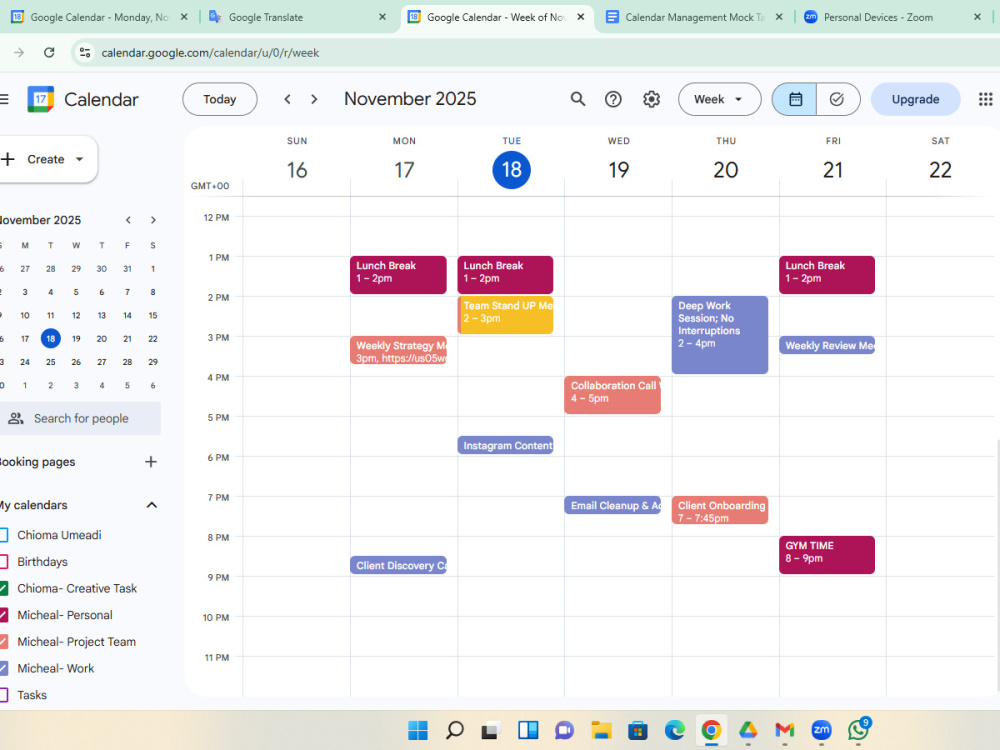Screen dimensions: 1000x750
Task: Open the Settings gear menu
Action: 651,99
